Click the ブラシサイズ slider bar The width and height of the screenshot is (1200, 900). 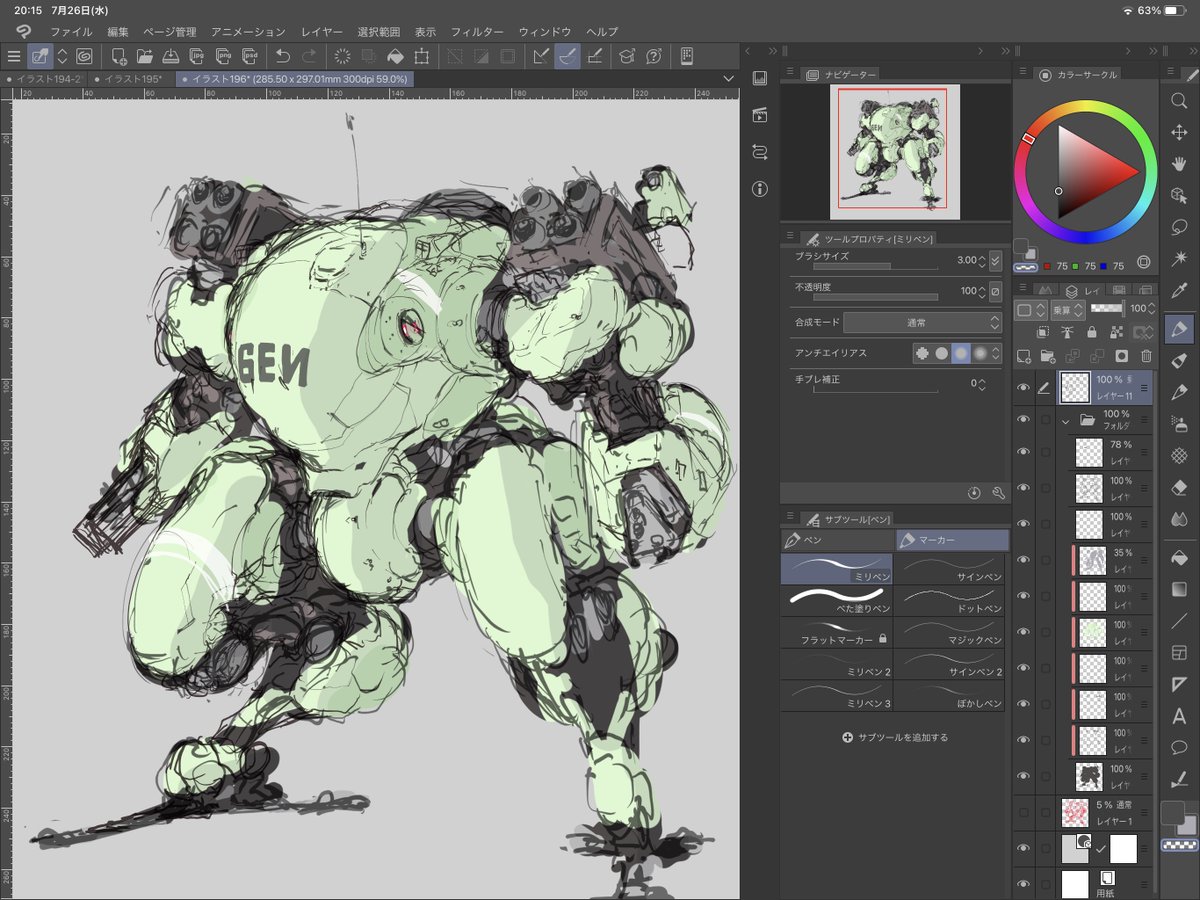coord(874,267)
